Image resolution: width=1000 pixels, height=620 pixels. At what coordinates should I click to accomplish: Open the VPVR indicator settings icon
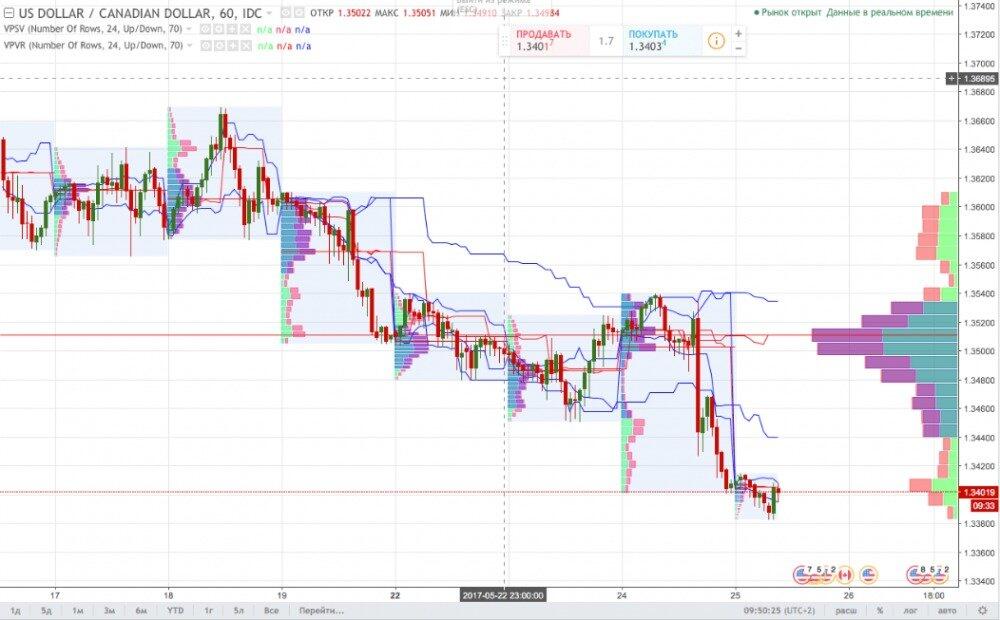[x=218, y=46]
